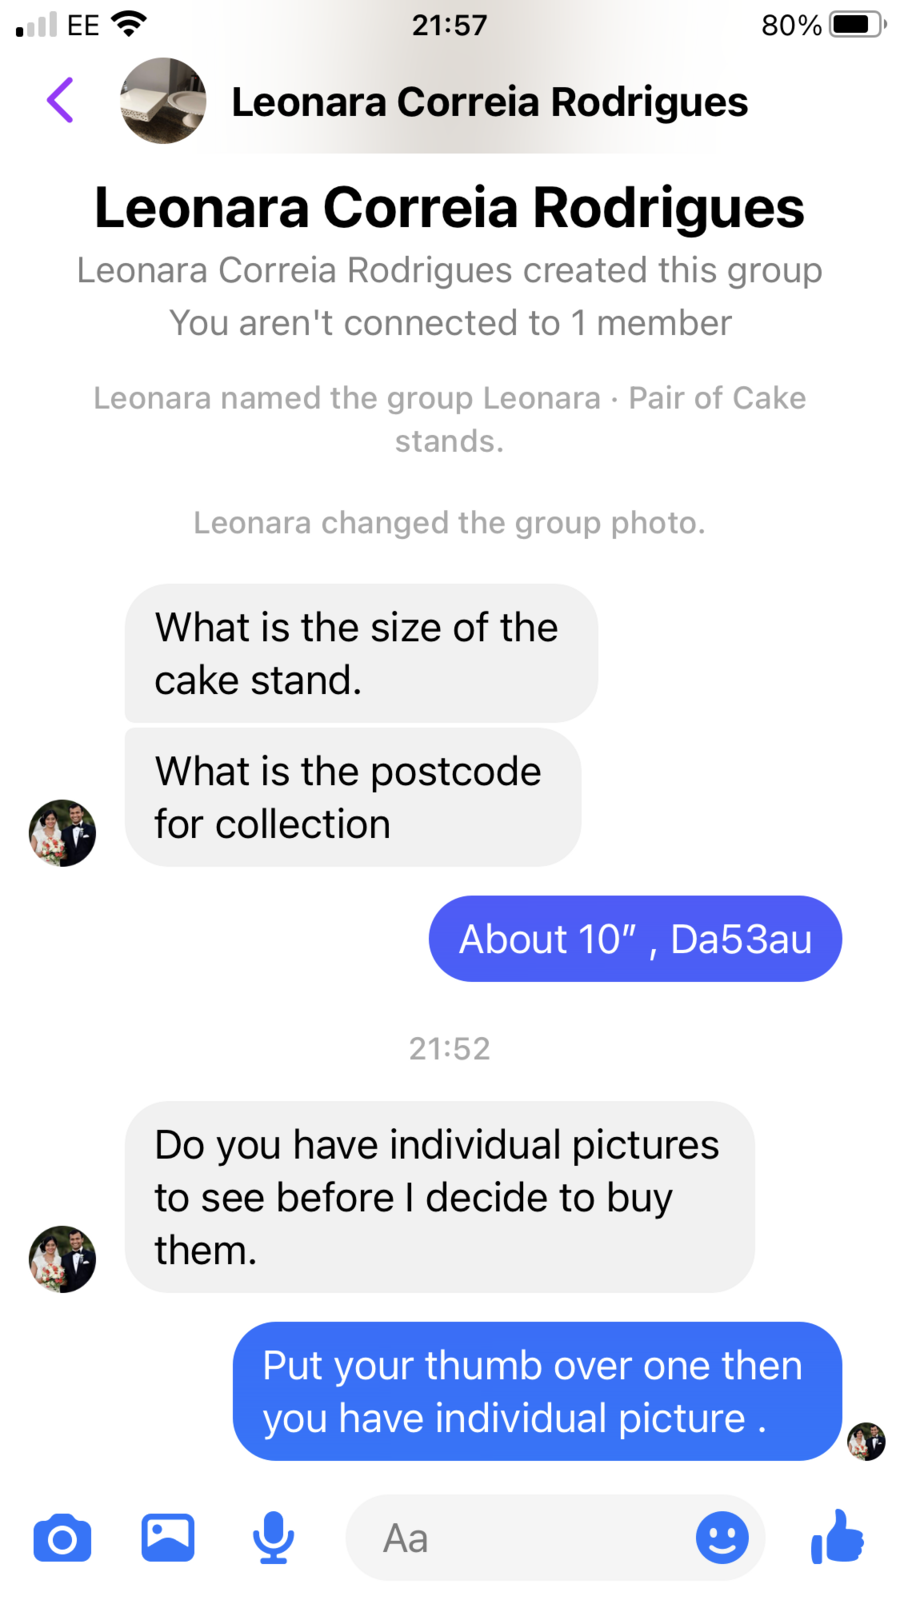Tap the battery status indicator
Image resolution: width=900 pixels, height=1600 pixels.
pos(857,24)
